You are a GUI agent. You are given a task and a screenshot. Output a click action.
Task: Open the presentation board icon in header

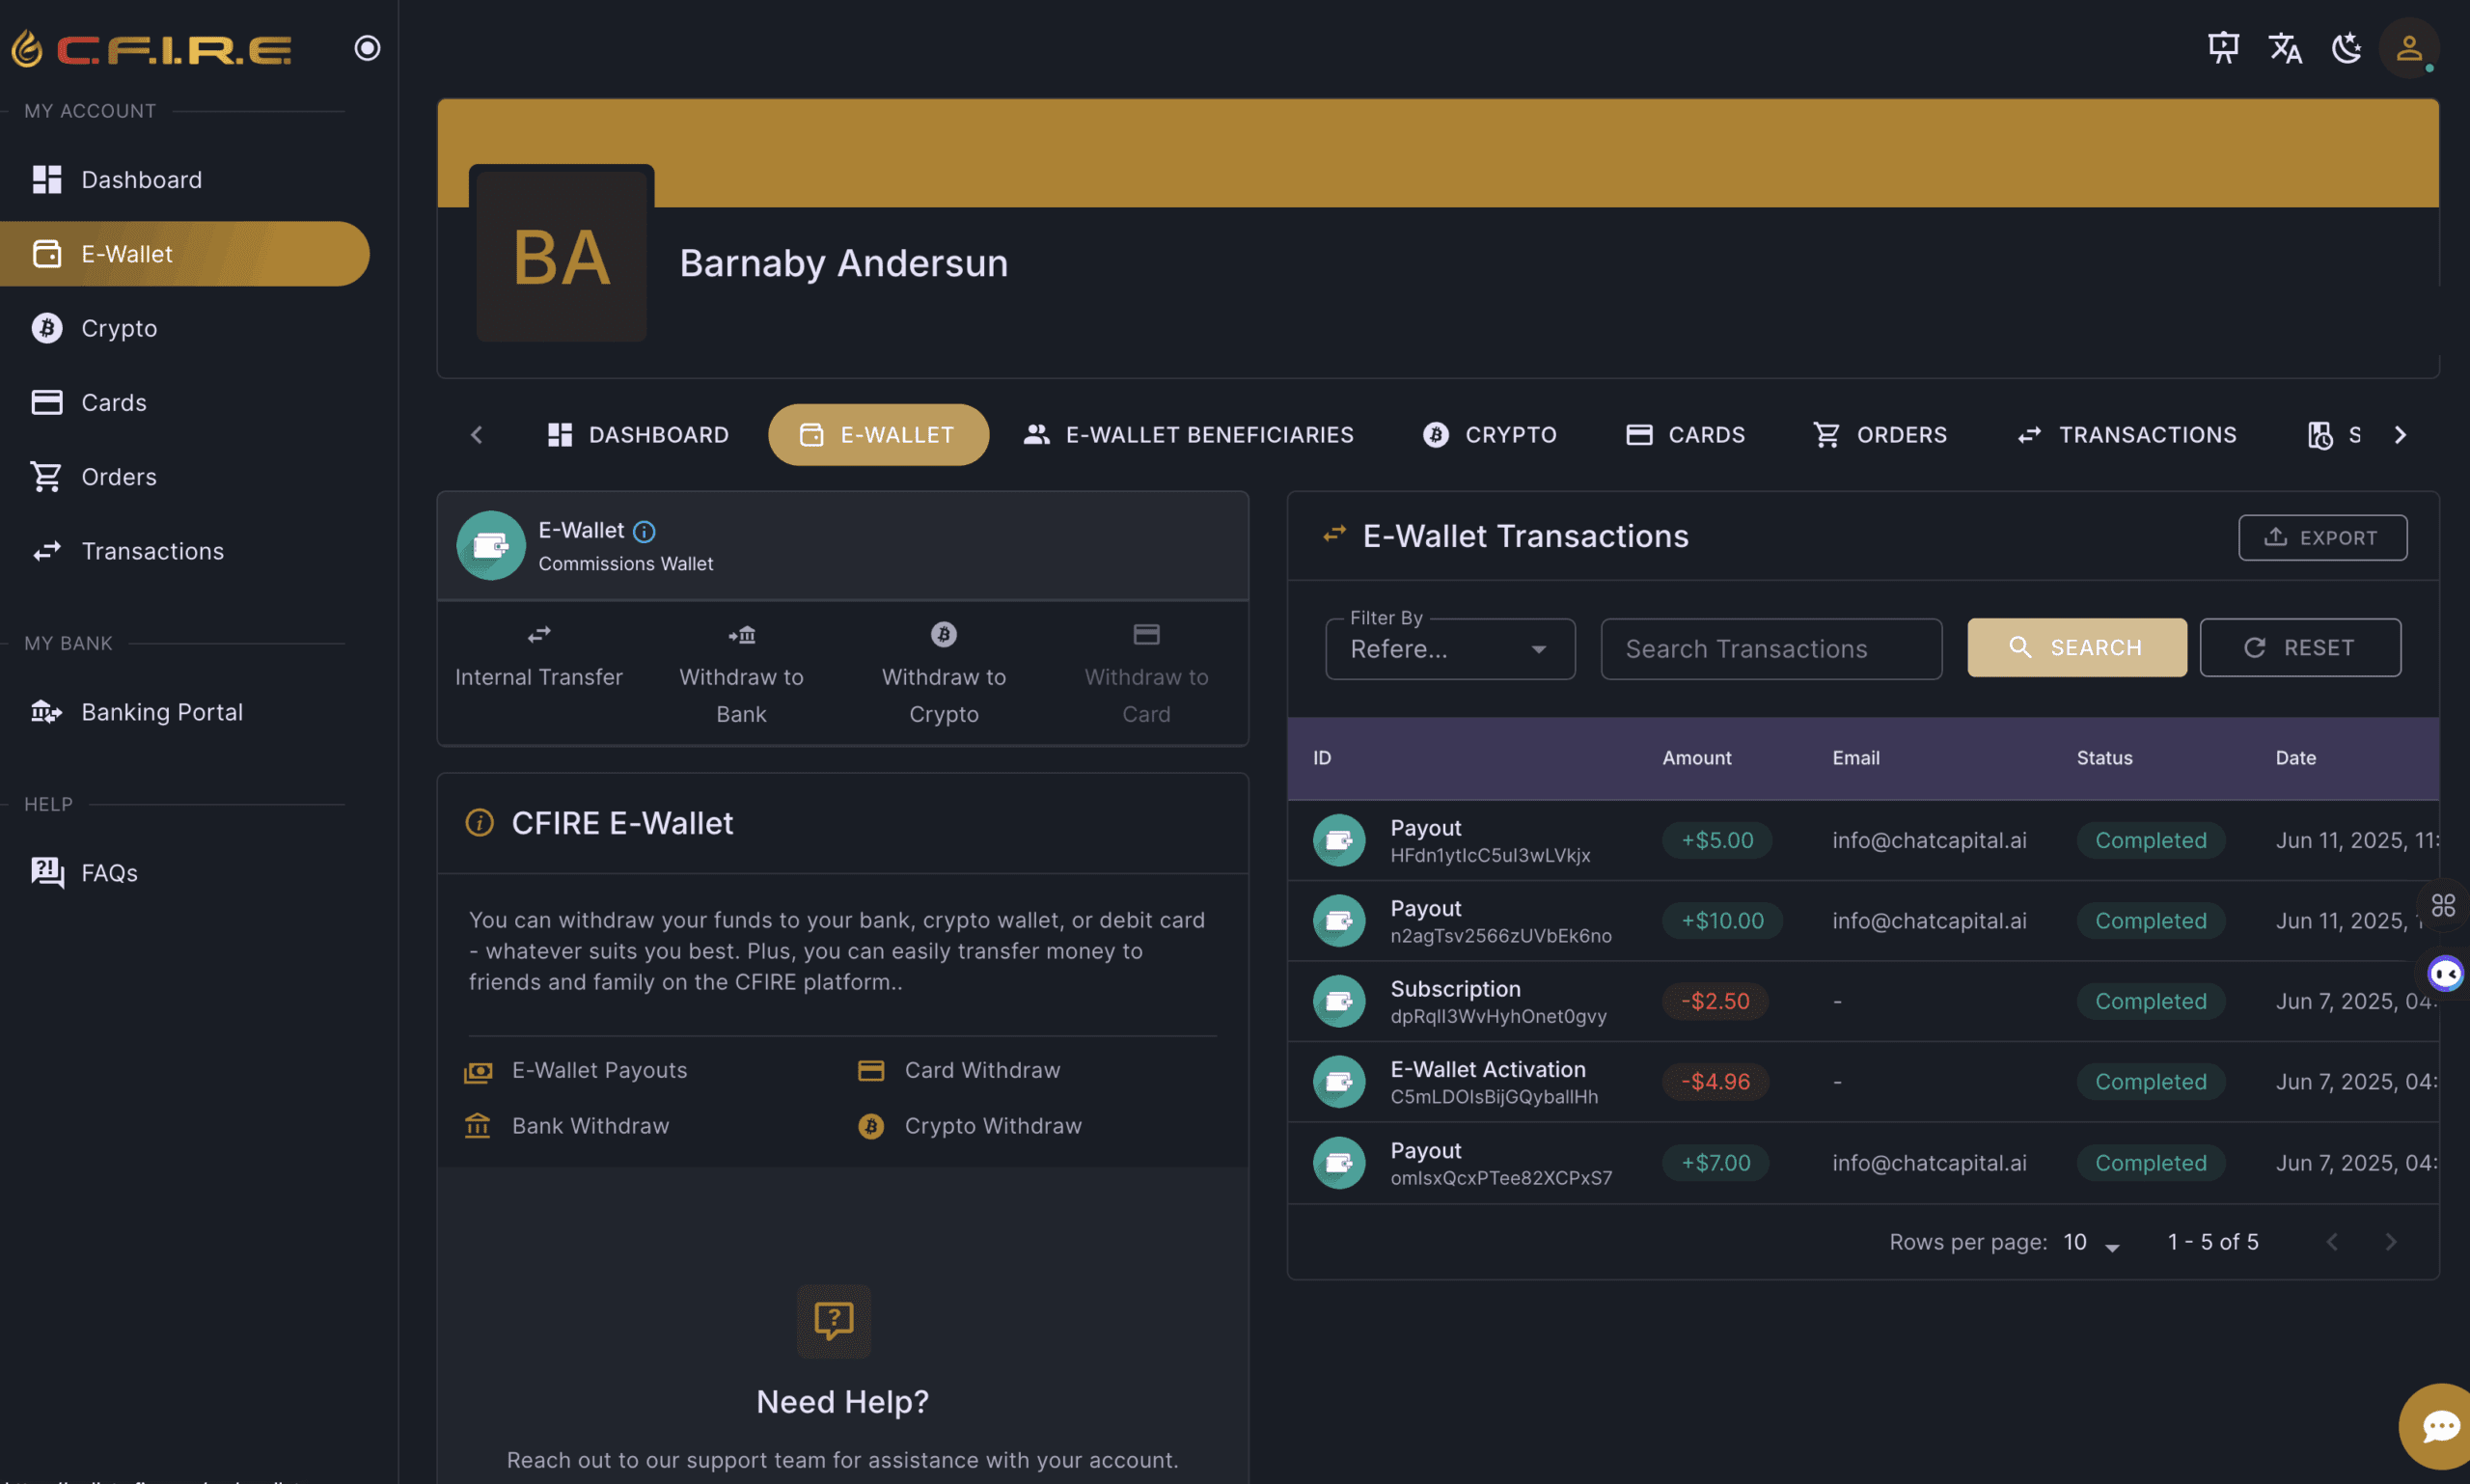pos(2223,48)
